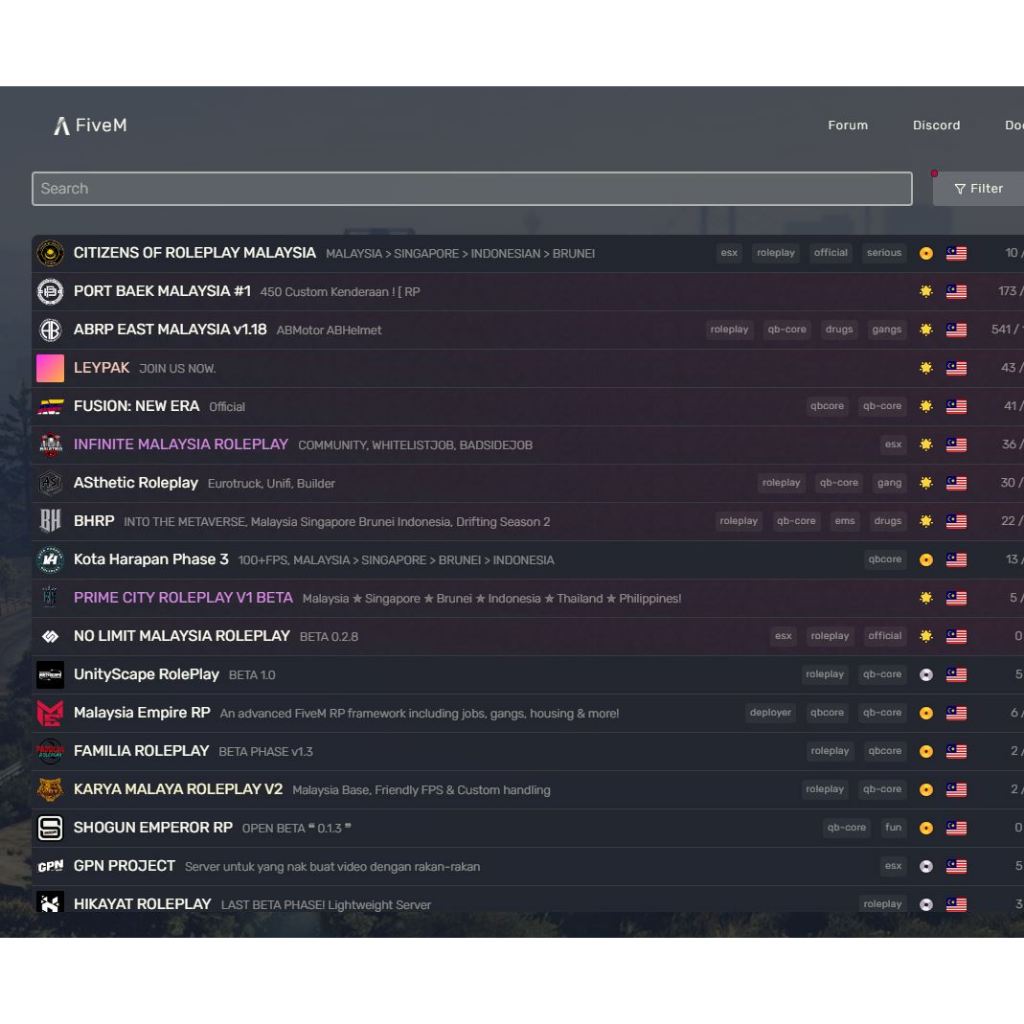The height and width of the screenshot is (1024, 1024).
Task: Toggle the qb-core tag on ABRP EAST MALAYSIA
Action: [786, 329]
